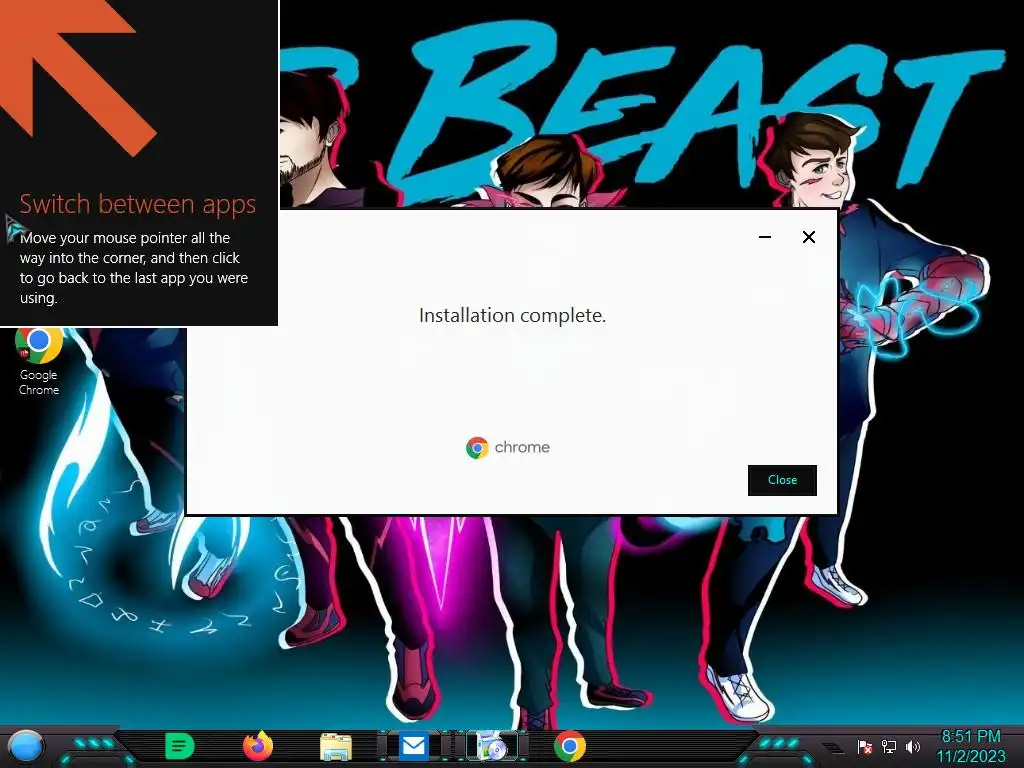Open Google Chrome from the taskbar
This screenshot has height=768, width=1024.
coord(569,746)
